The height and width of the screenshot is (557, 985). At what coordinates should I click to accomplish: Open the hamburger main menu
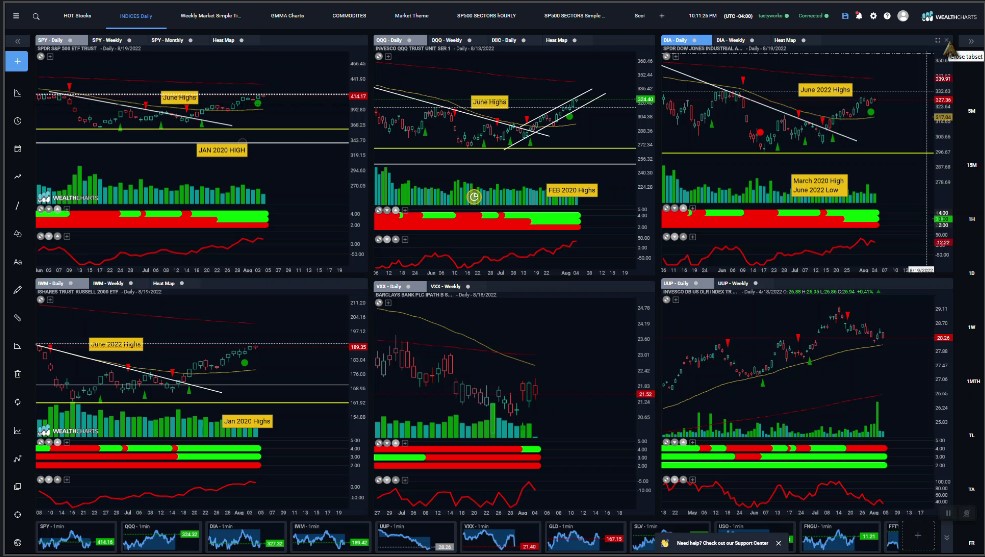click(x=16, y=16)
